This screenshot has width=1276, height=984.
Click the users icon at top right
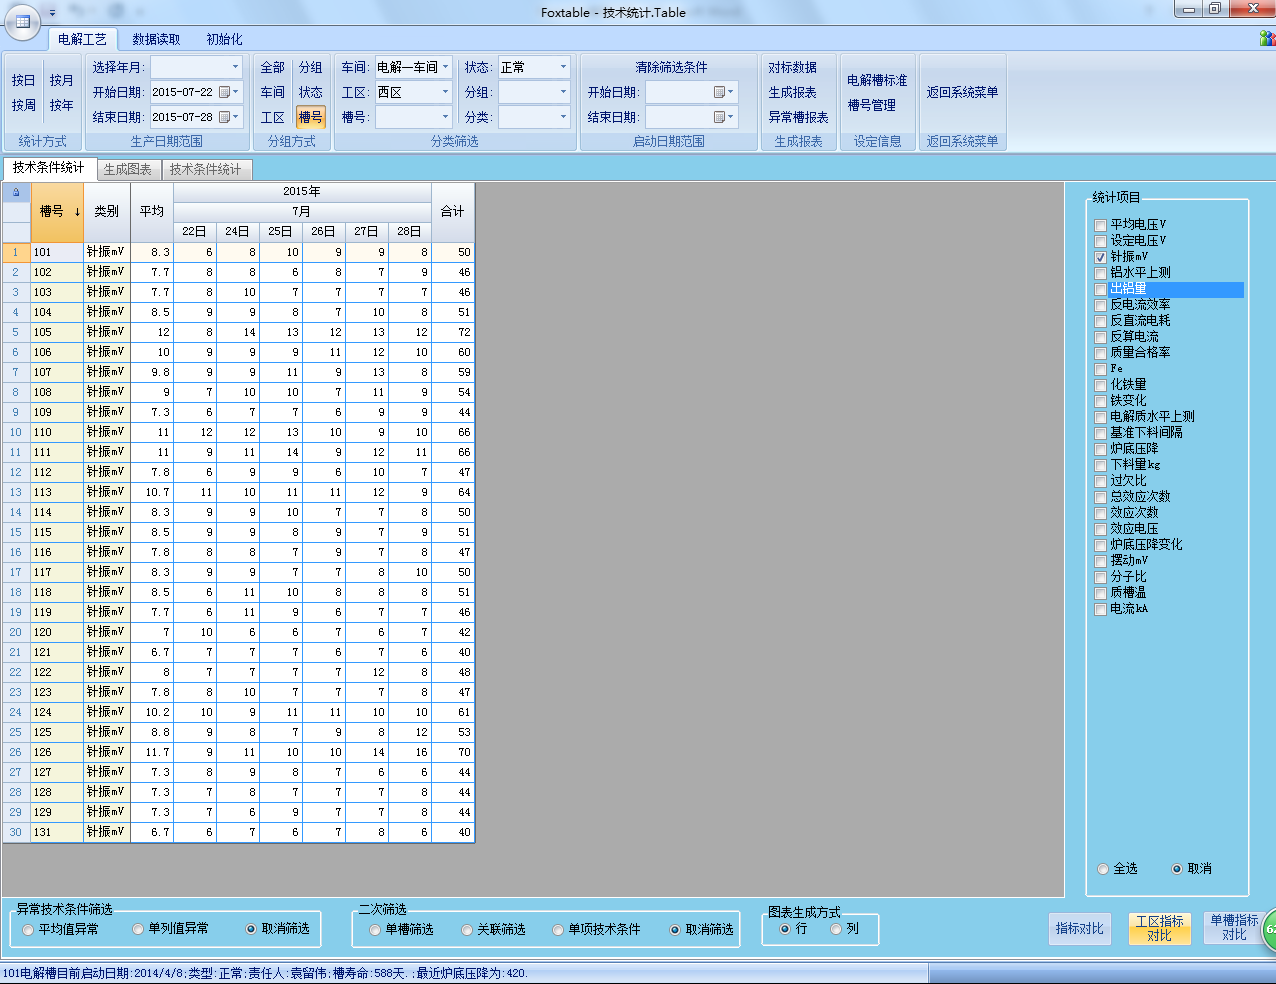tap(1267, 38)
